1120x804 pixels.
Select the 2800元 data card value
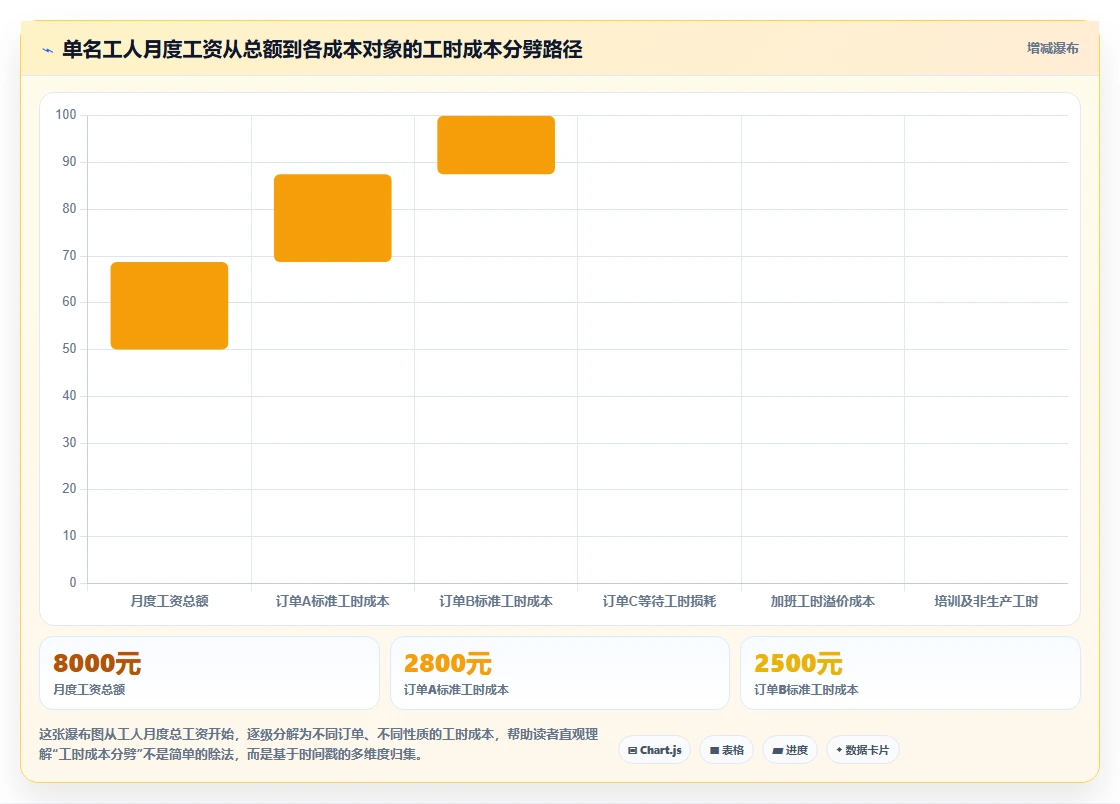pyautogui.click(x=448, y=663)
